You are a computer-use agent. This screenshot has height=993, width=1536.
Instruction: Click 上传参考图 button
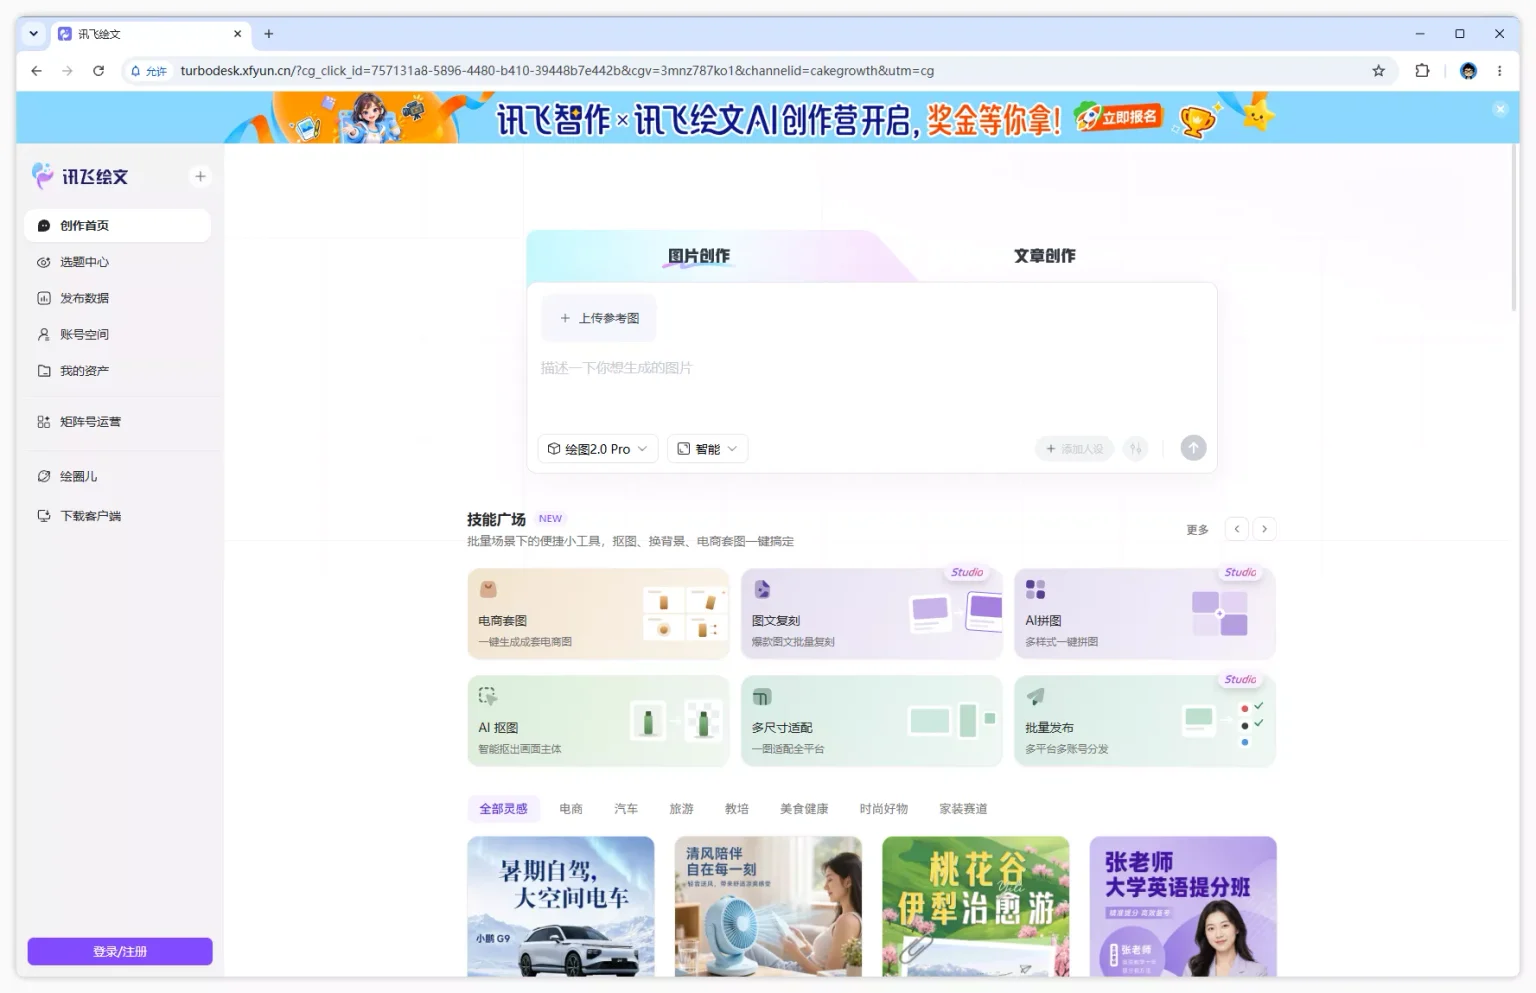pos(599,318)
